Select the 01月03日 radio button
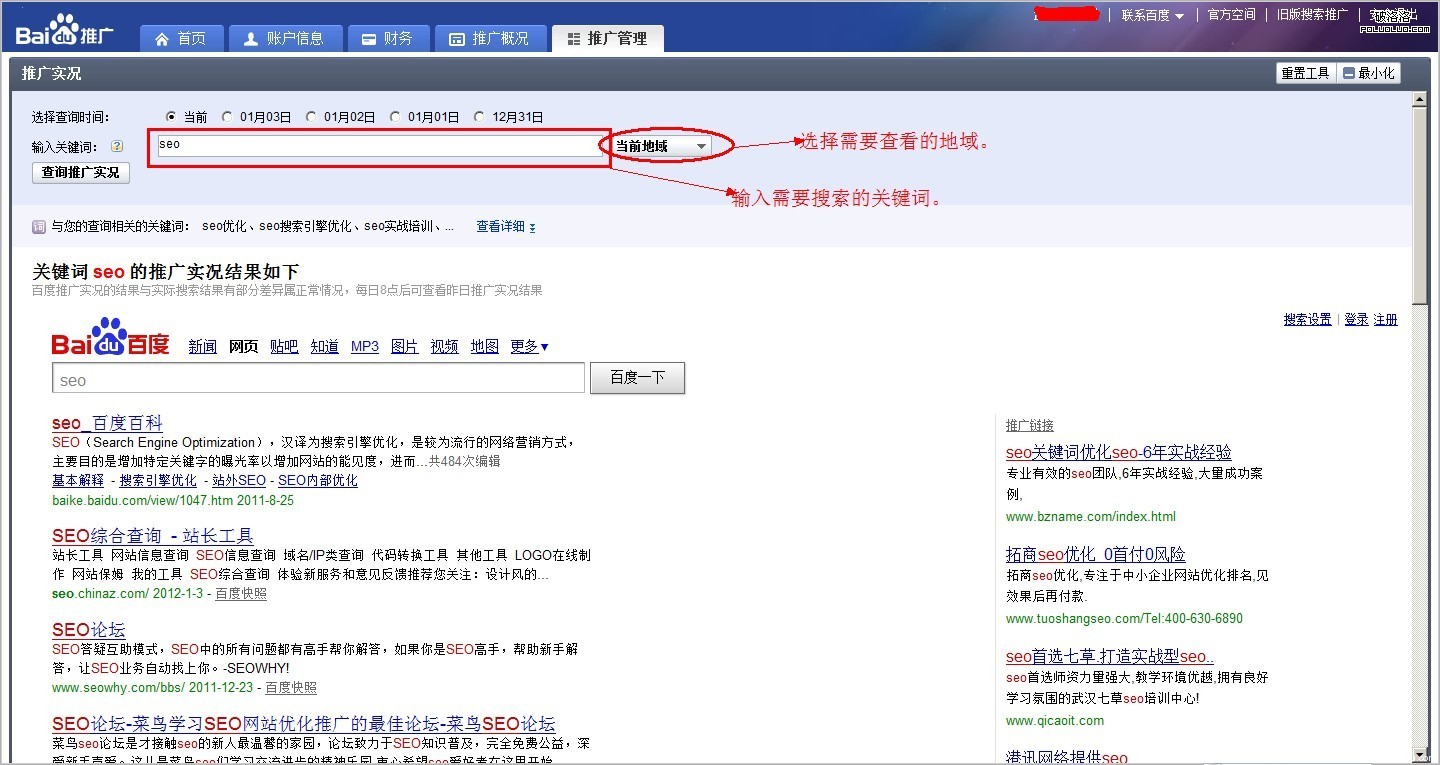 click(227, 117)
